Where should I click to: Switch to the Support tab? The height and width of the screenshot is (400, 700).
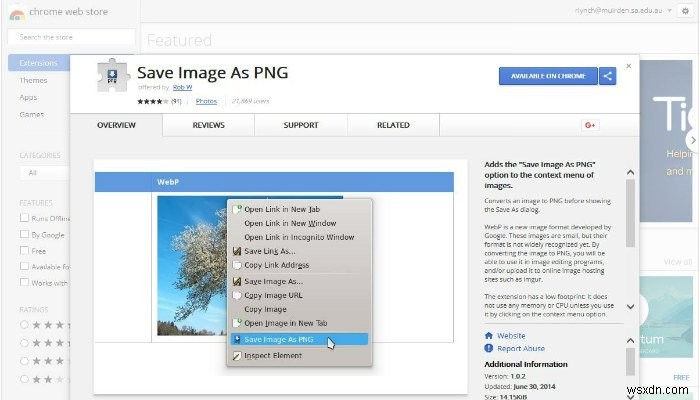coord(301,125)
